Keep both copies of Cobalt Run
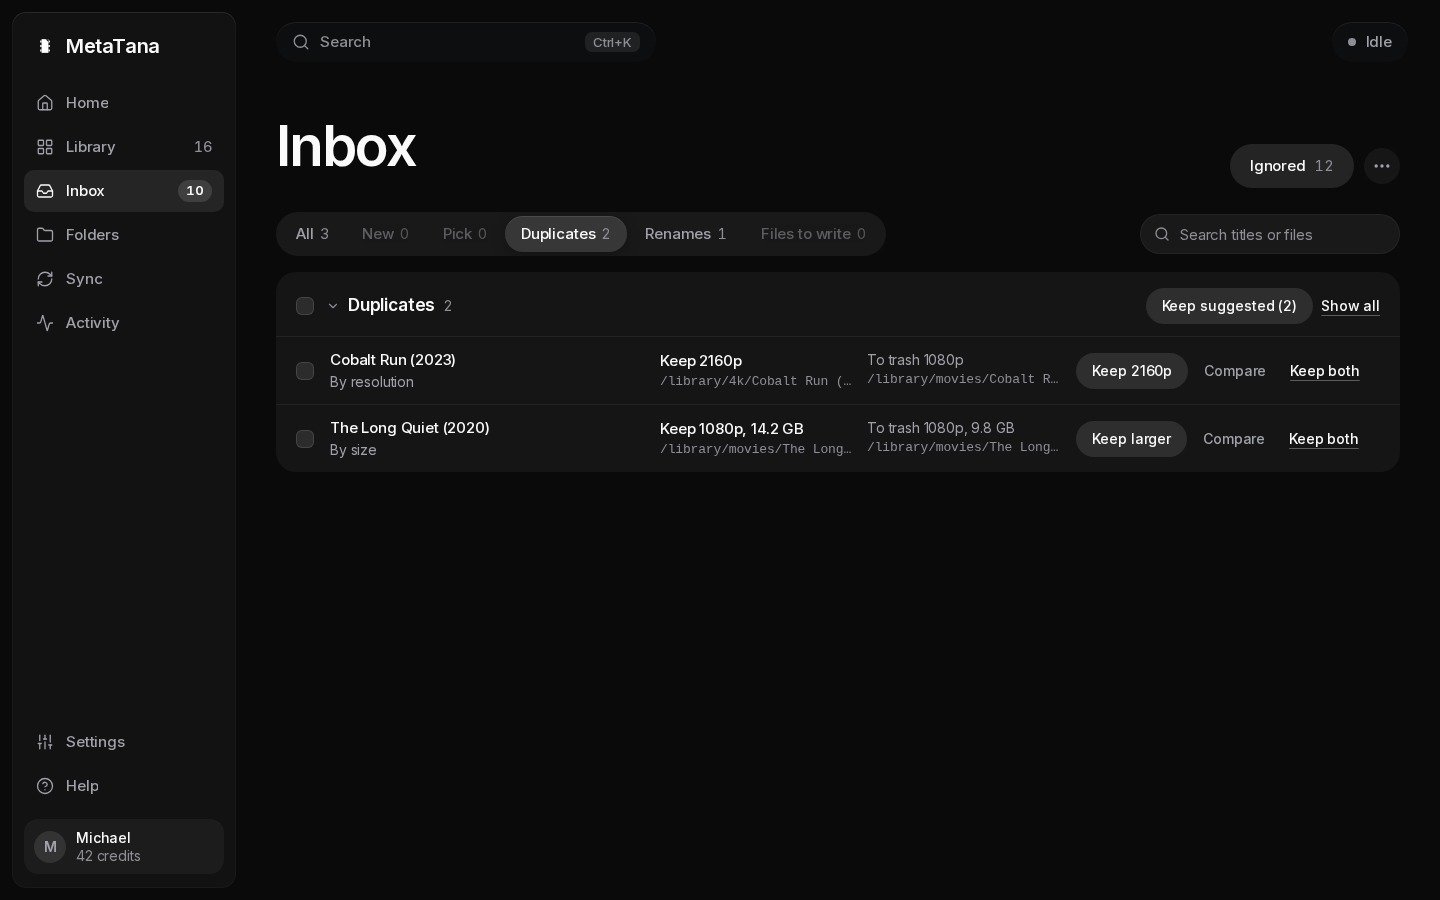This screenshot has width=1440, height=900. [x=1325, y=371]
